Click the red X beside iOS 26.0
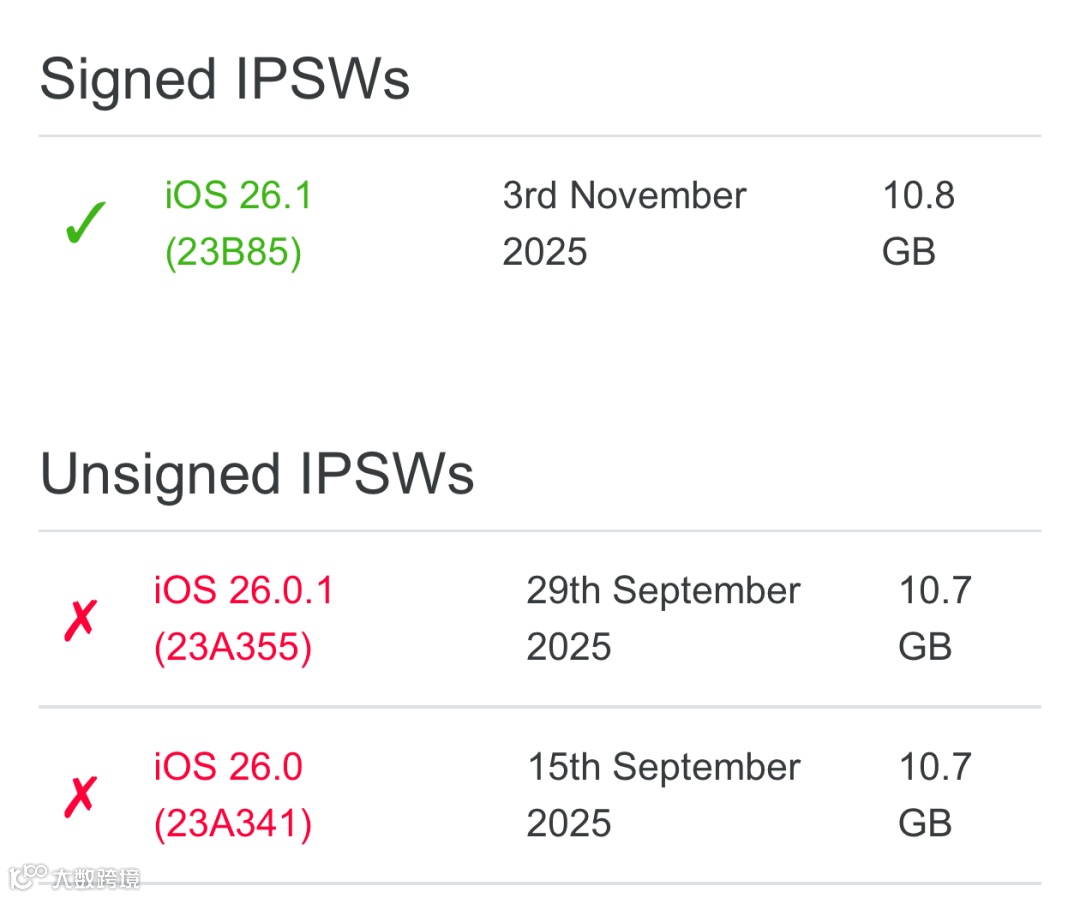 pos(79,797)
